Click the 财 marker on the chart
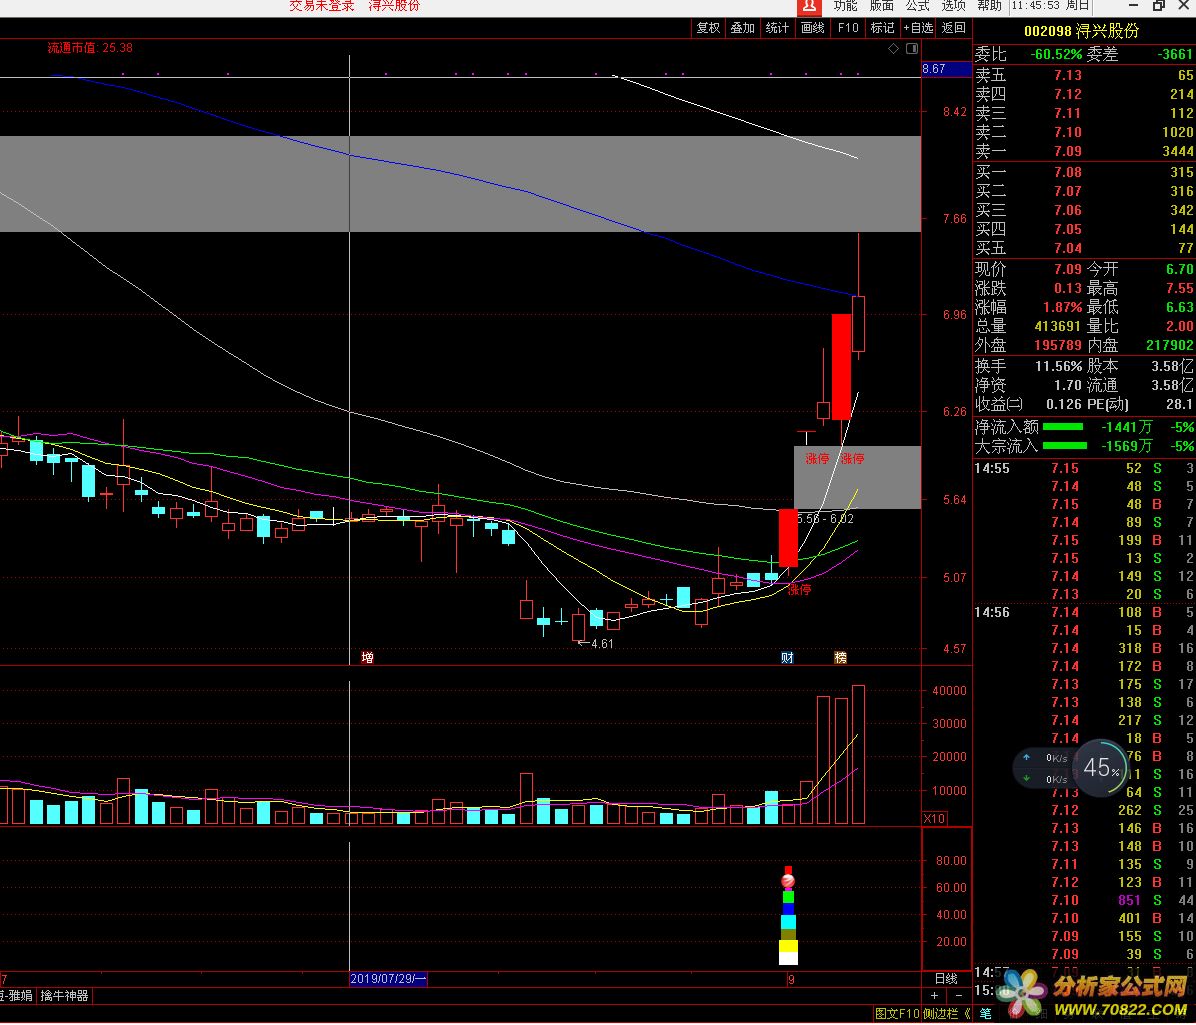 (x=787, y=657)
